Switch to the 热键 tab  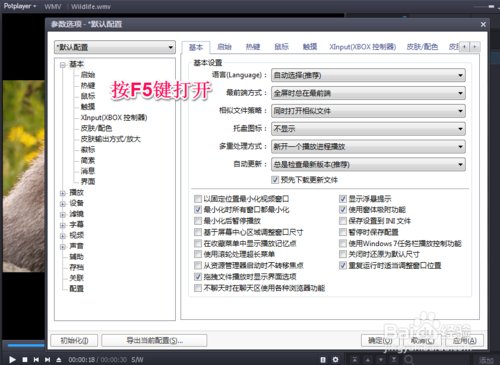click(253, 47)
